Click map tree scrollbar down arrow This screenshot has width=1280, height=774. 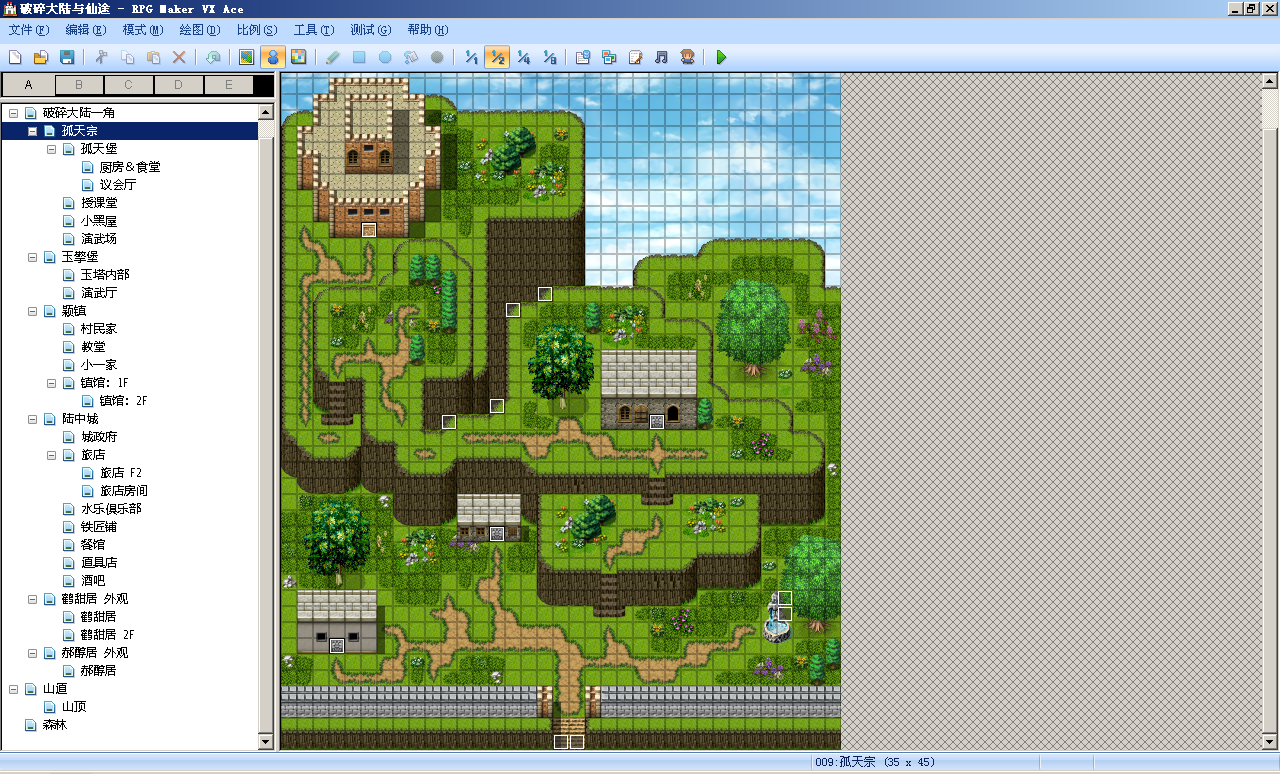click(x=266, y=742)
